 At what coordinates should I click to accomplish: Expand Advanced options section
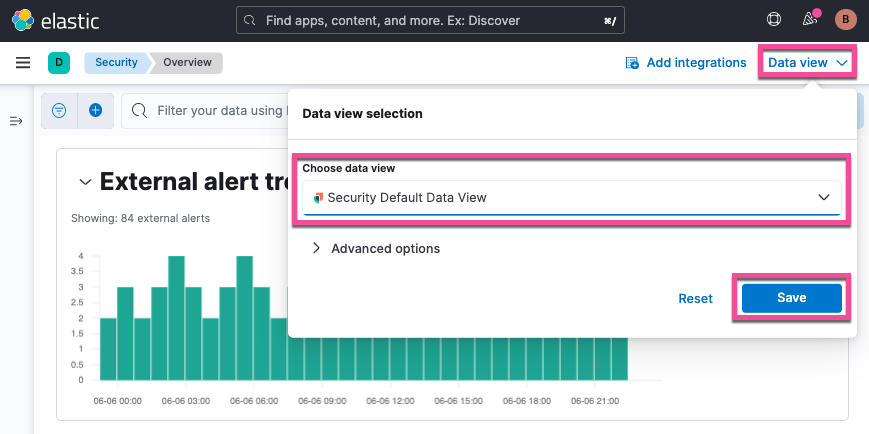coord(376,248)
